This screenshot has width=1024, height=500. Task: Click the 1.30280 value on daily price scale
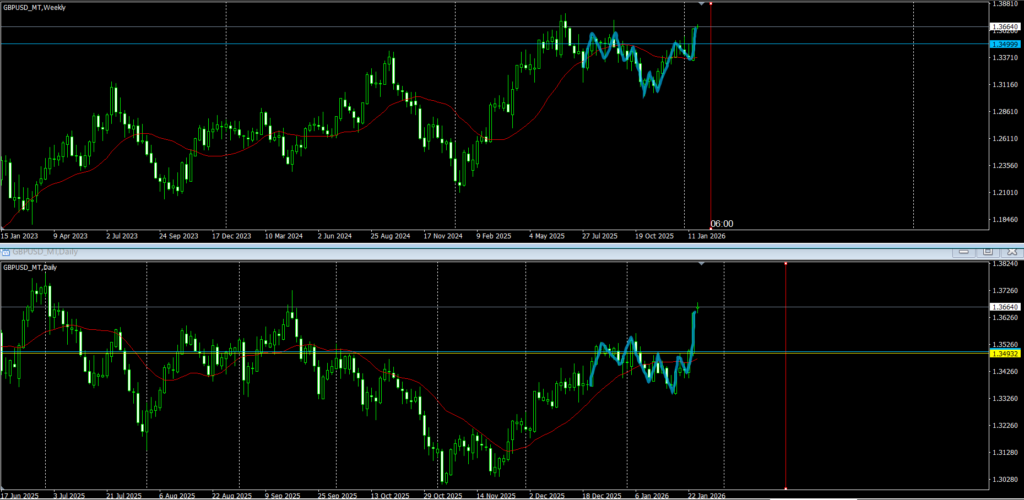[1002, 453]
